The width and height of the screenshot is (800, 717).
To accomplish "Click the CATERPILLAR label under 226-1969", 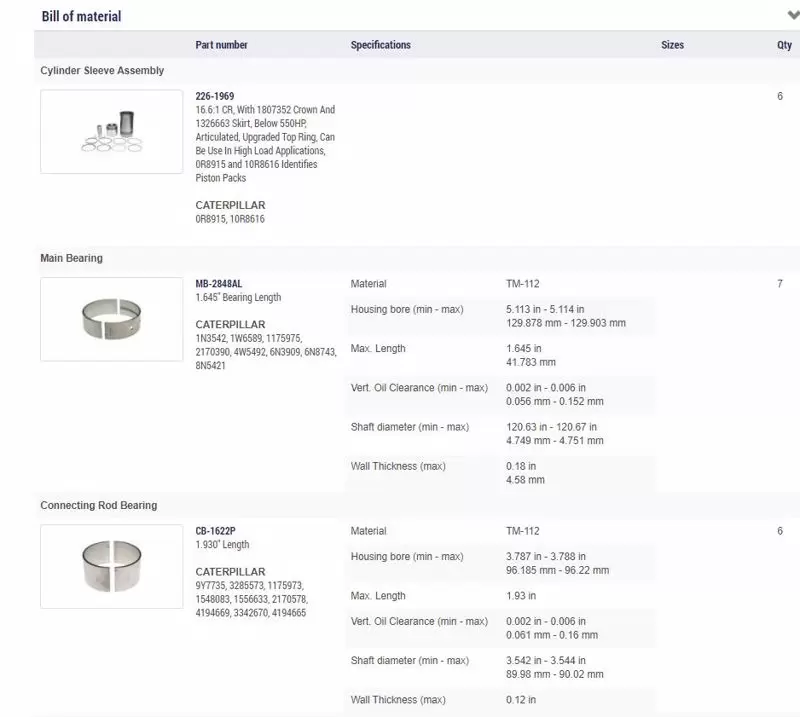I will pos(231,205).
